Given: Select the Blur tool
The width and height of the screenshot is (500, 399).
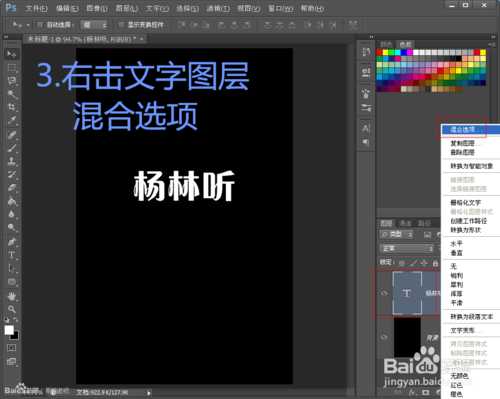Looking at the screenshot, I should point(12,214).
